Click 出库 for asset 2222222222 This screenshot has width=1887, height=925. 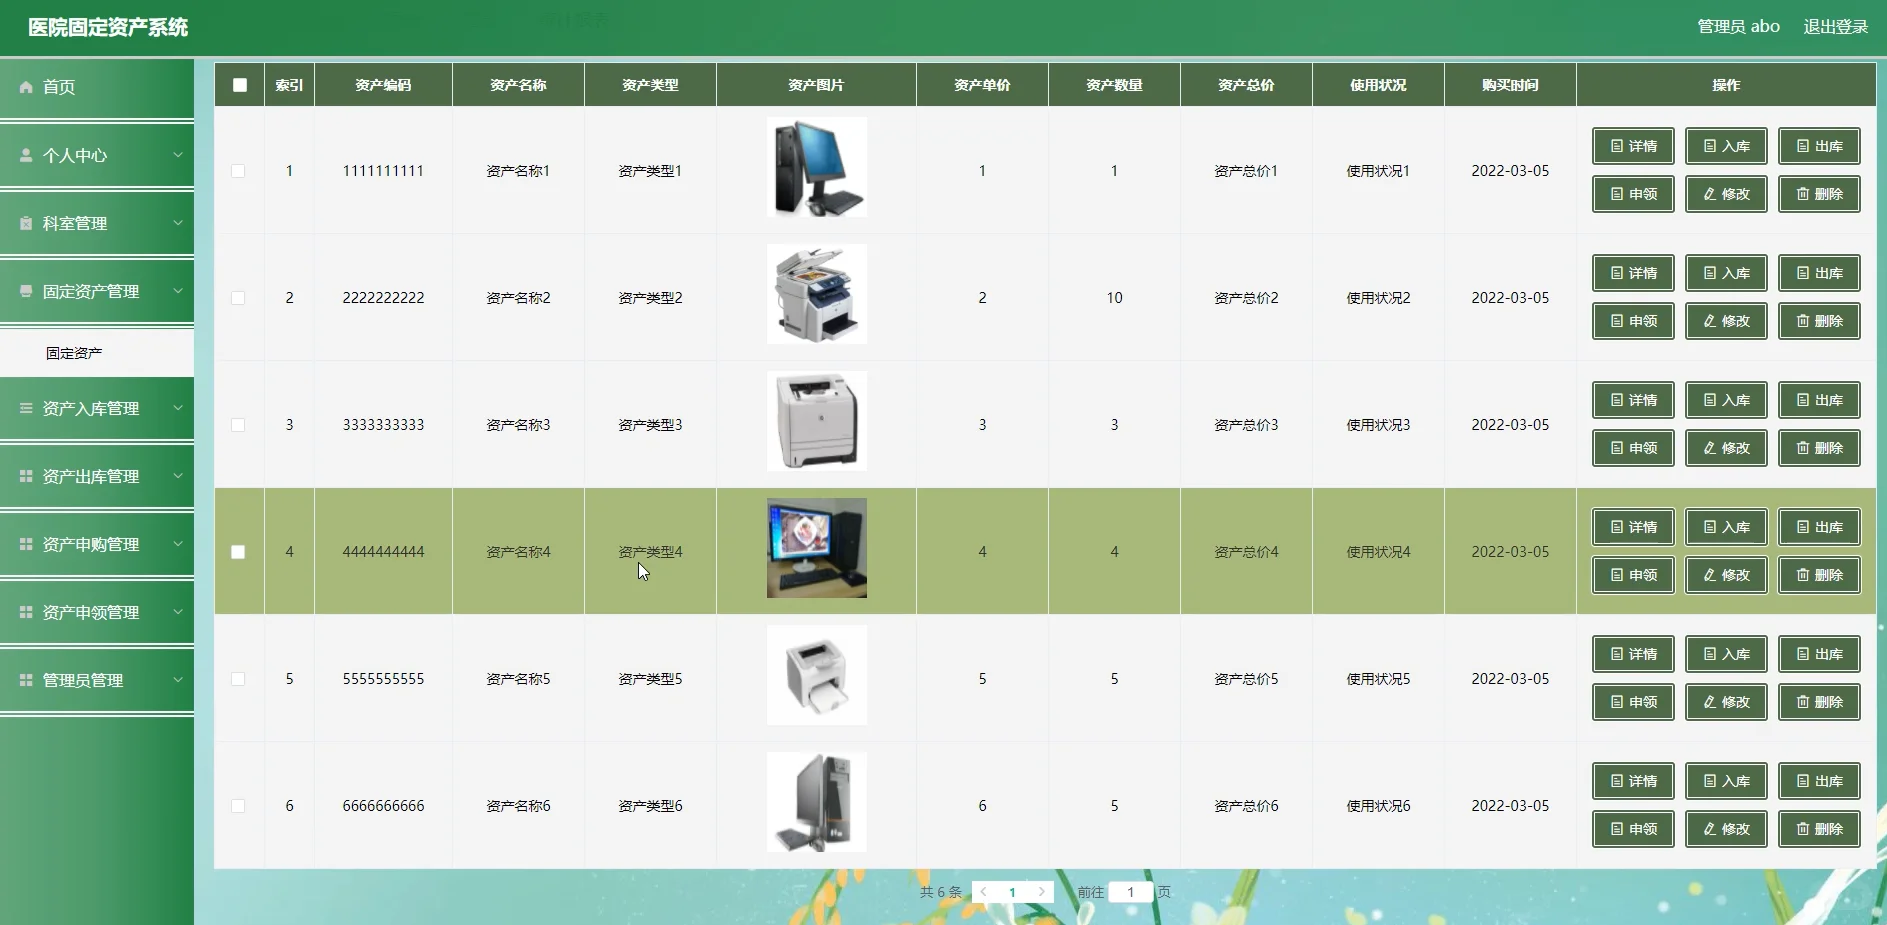(x=1819, y=273)
